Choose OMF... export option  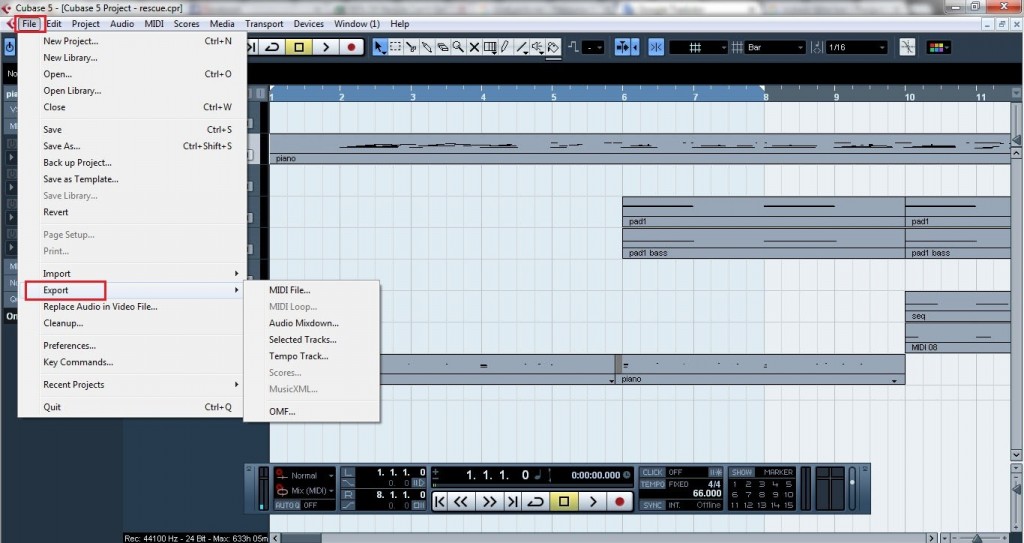click(x=282, y=412)
